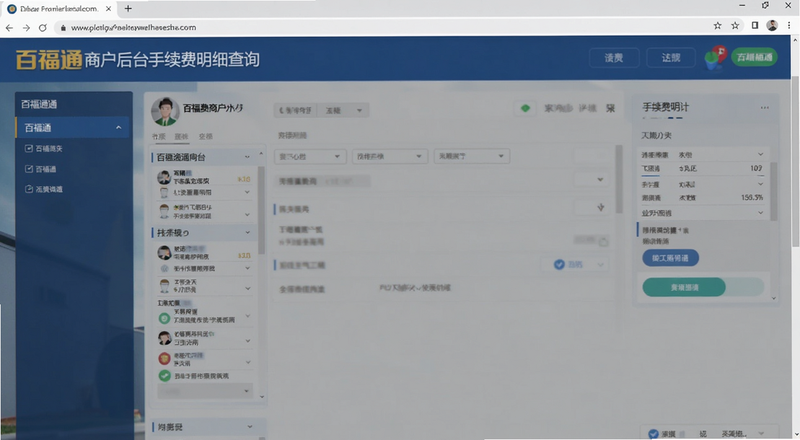Image resolution: width=800 pixels, height=440 pixels.
Task: Click the first outlined header button
Action: [x=614, y=58]
